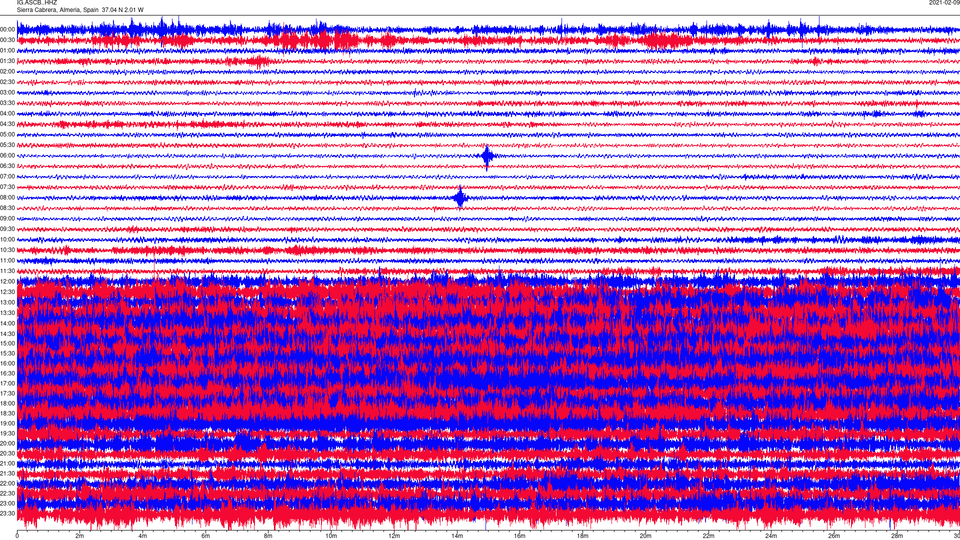Select the 12:00 time label
The width and height of the screenshot is (960, 540).
pos(7,281)
